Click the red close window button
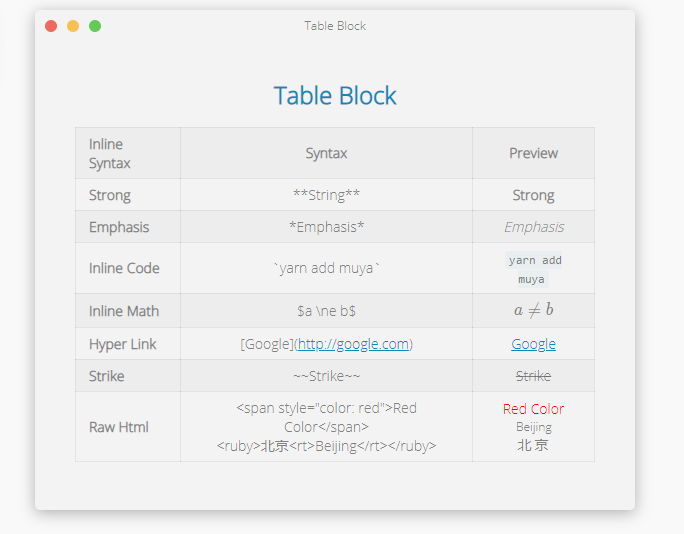This screenshot has width=684, height=534. 51,26
